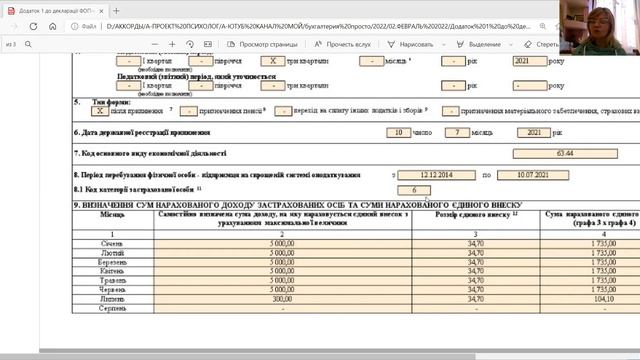Expand the Нарисовать options arrow

(444, 44)
